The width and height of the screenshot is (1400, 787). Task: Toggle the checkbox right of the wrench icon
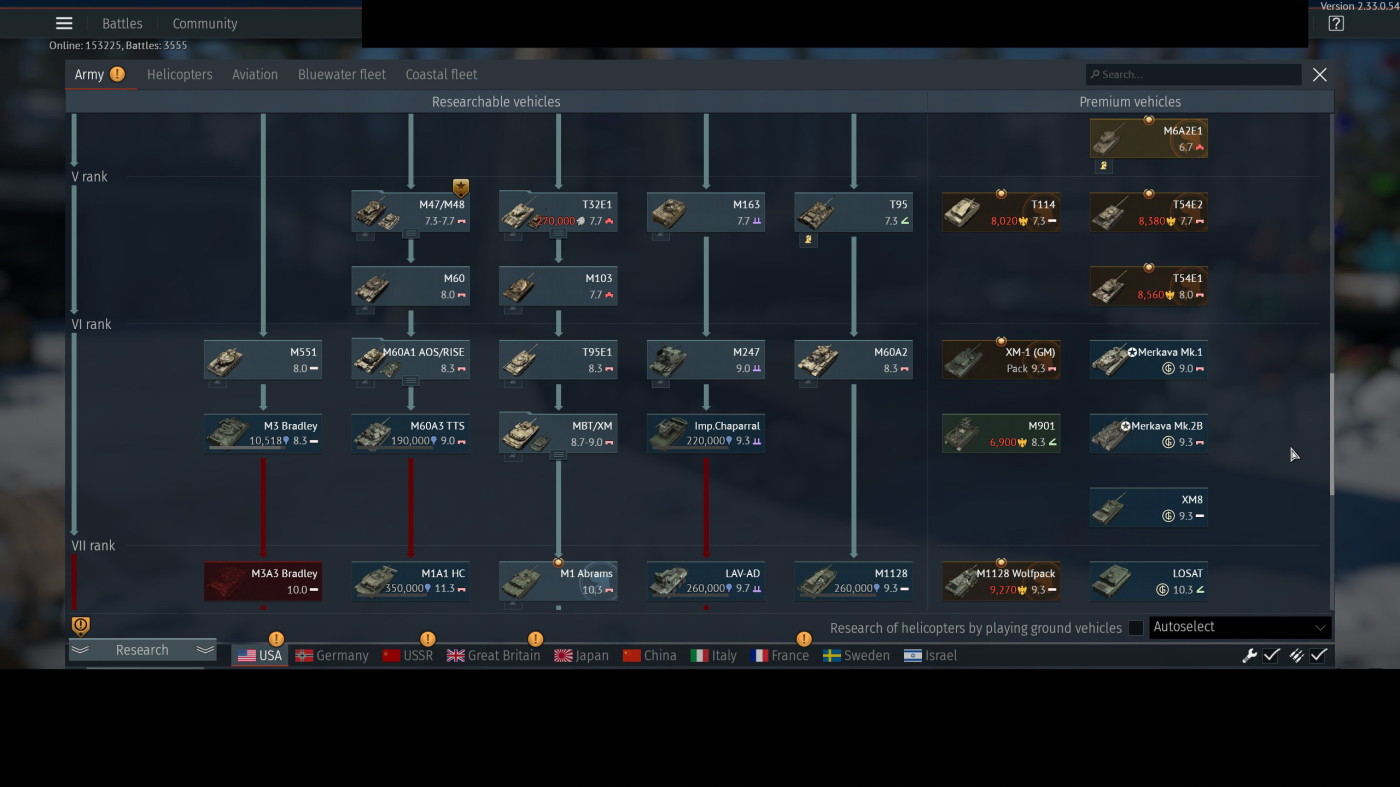pos(1272,655)
